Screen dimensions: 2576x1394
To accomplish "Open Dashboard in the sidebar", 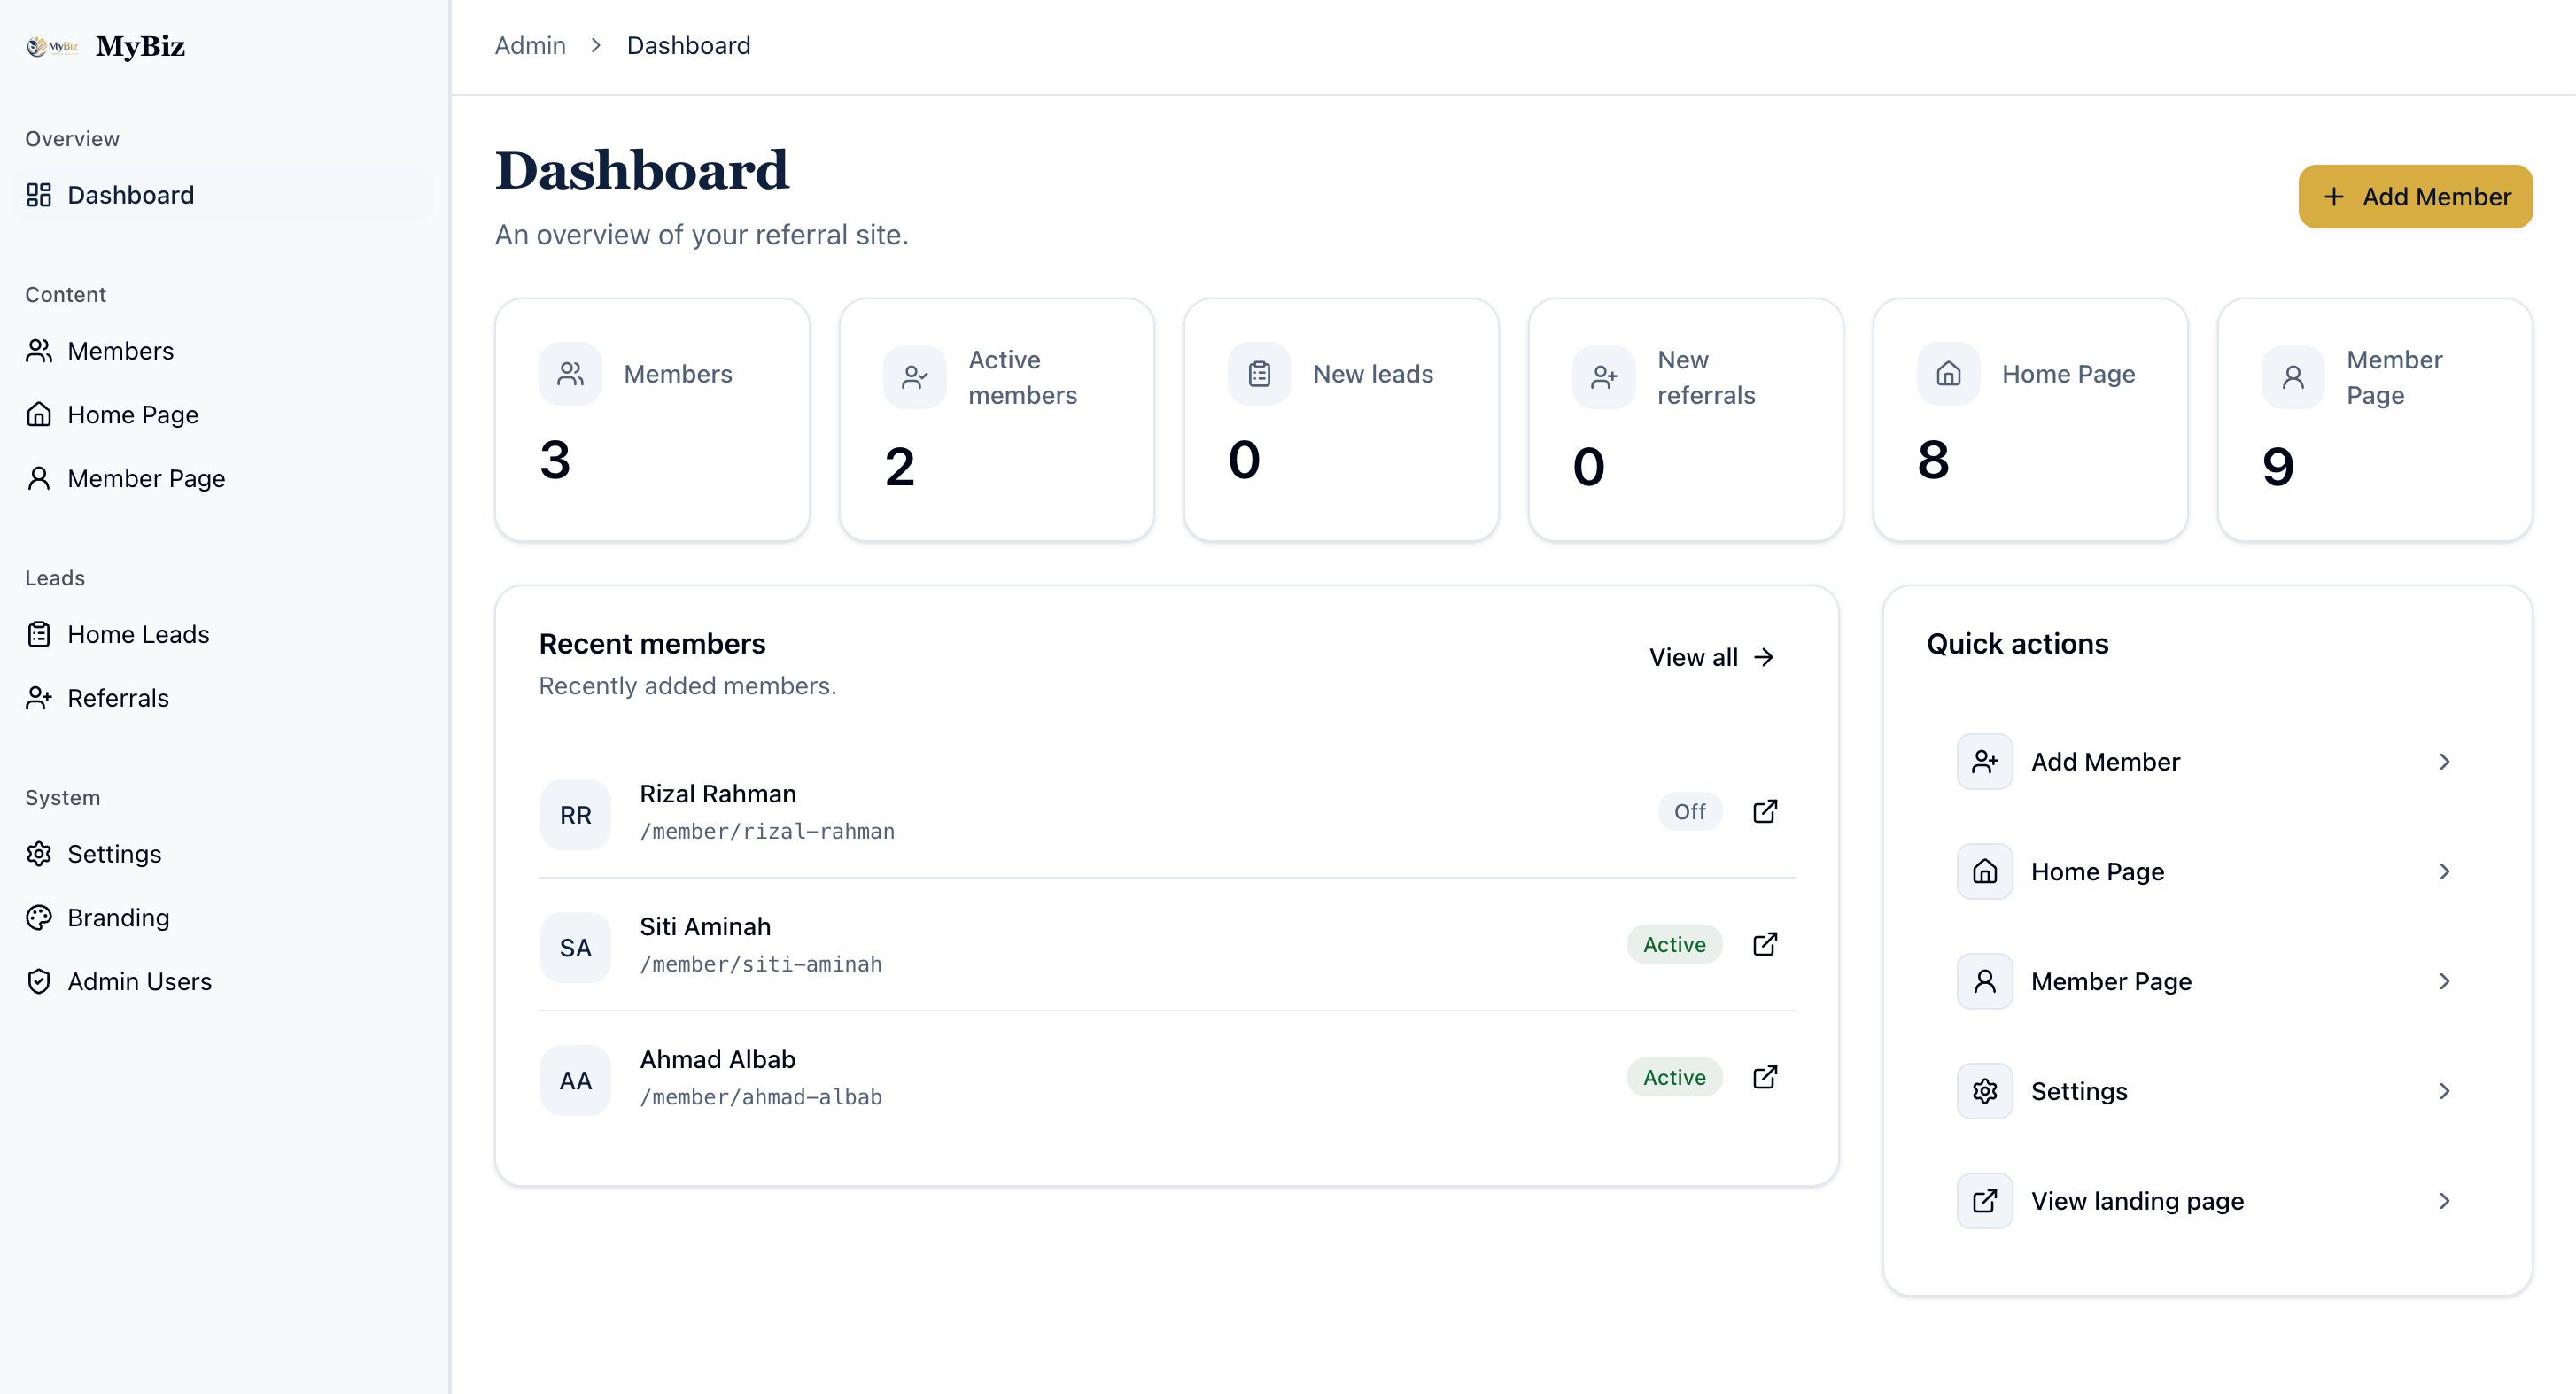I will pyautogui.click(x=224, y=195).
